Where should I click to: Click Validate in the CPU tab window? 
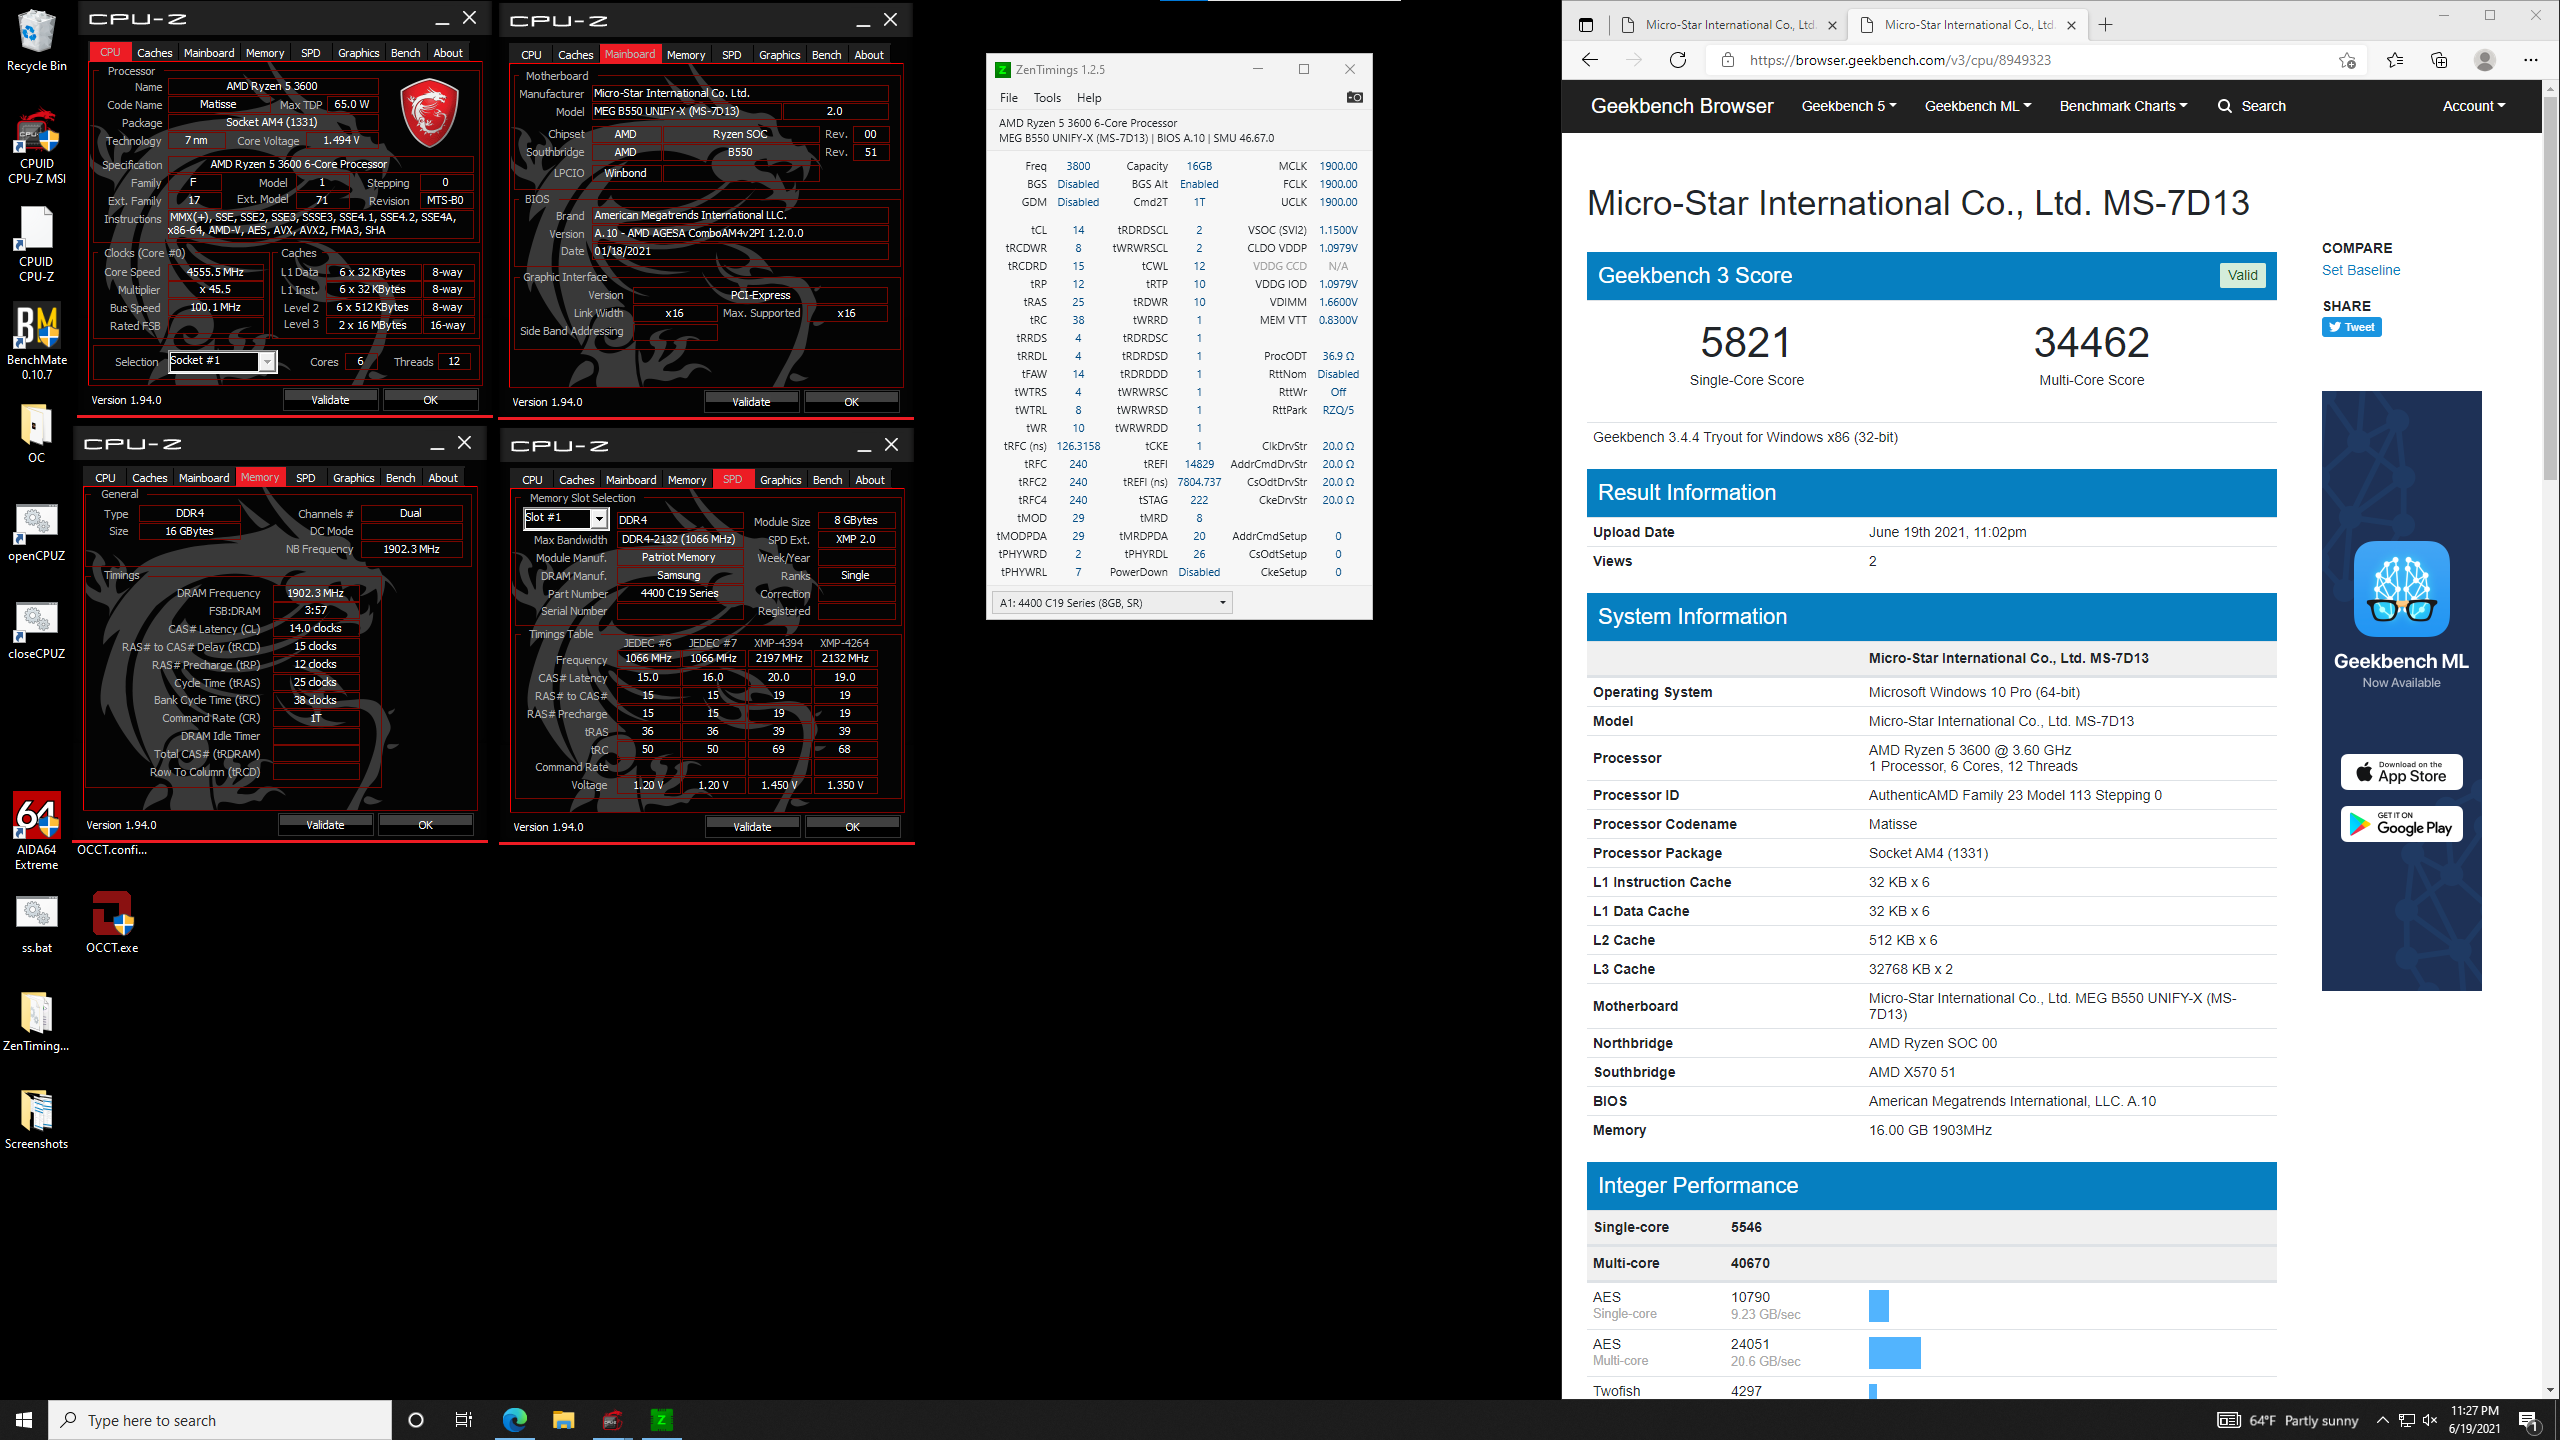[330, 400]
